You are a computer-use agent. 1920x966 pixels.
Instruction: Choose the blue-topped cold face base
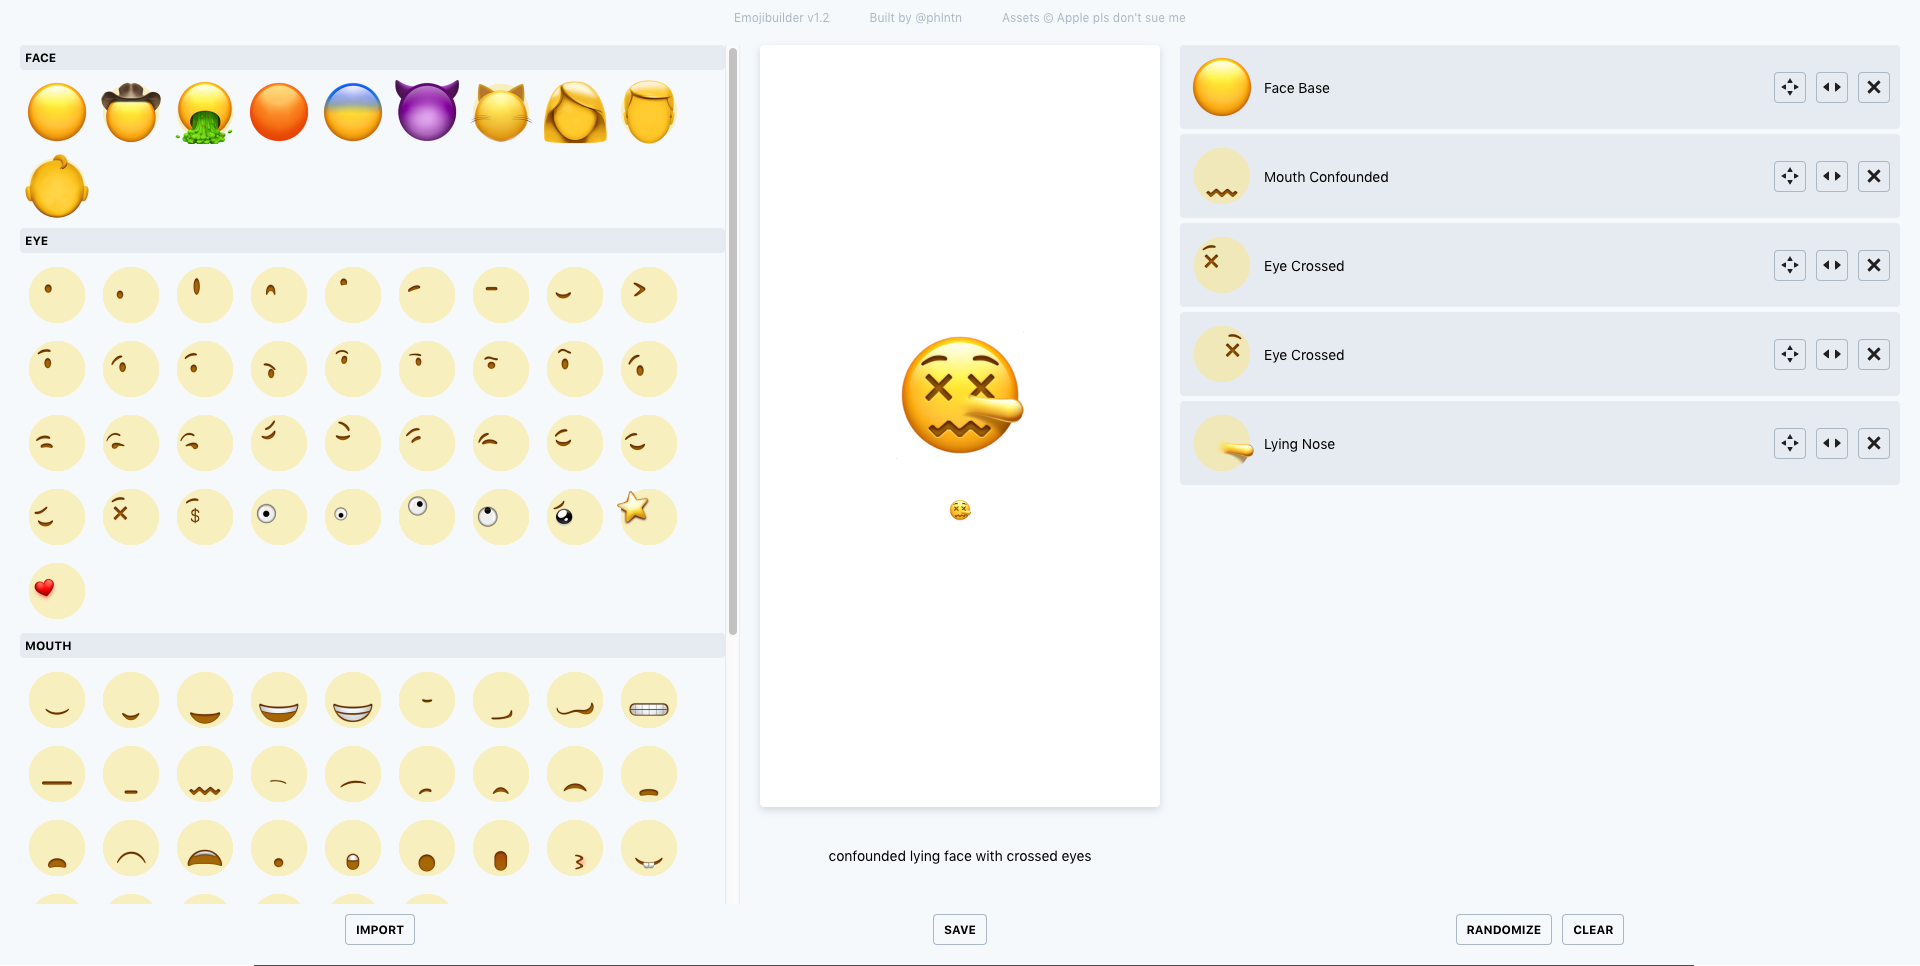(353, 112)
